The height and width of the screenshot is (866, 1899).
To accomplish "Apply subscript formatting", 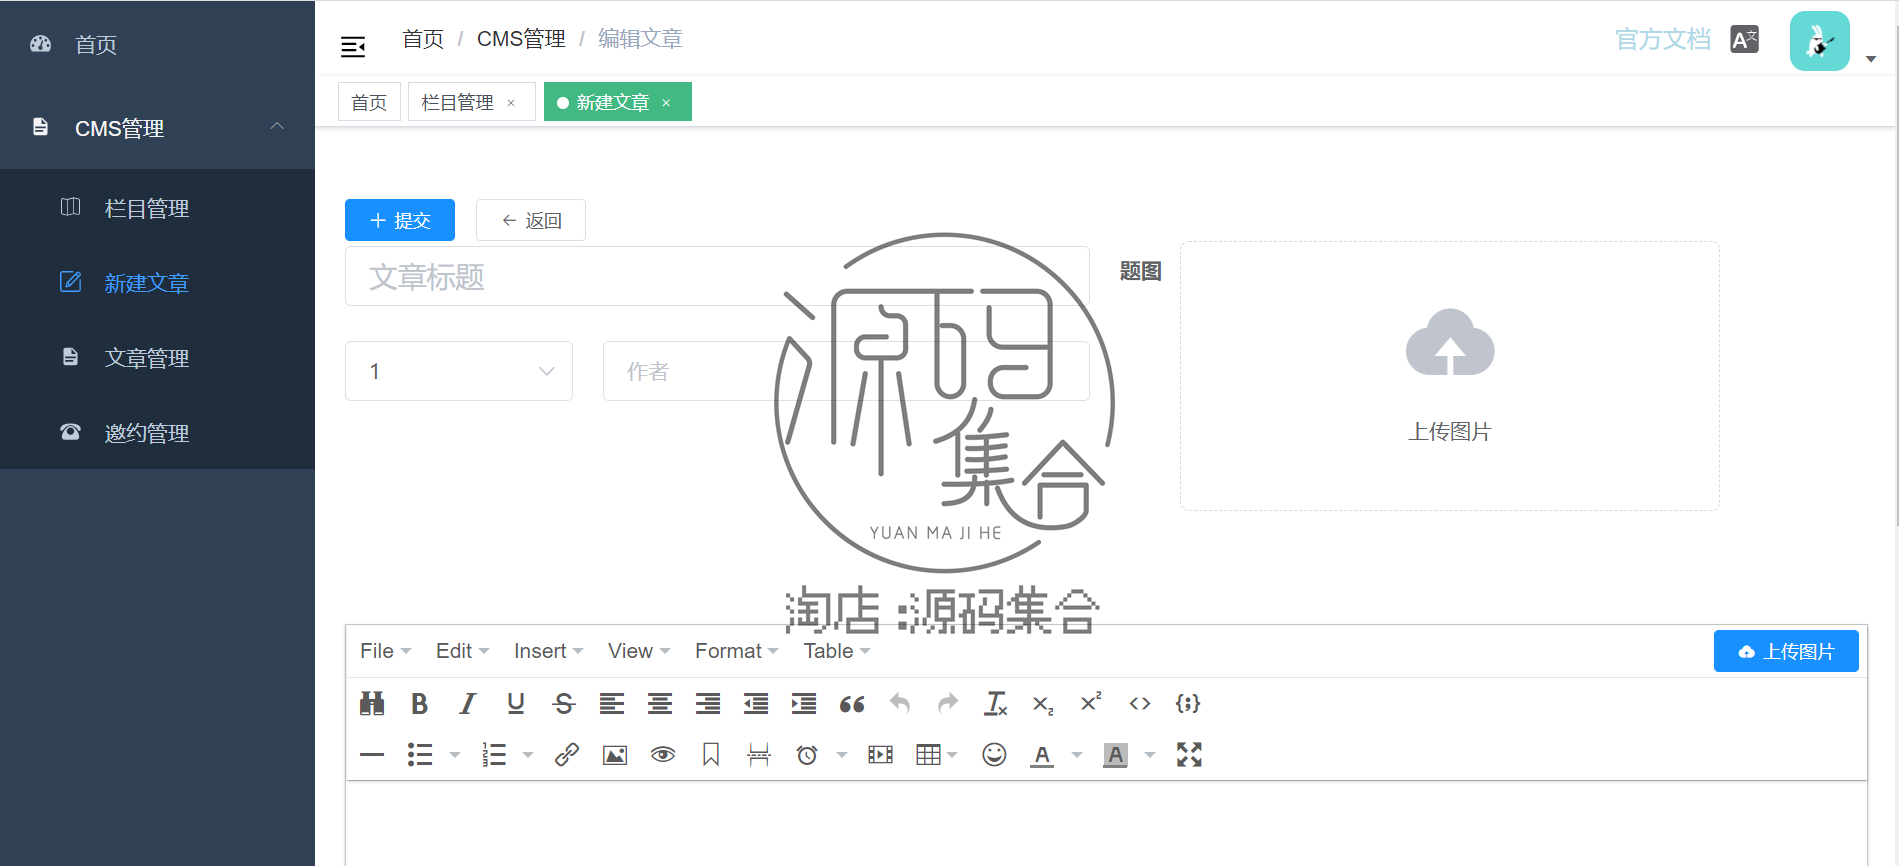I will coord(1043,705).
